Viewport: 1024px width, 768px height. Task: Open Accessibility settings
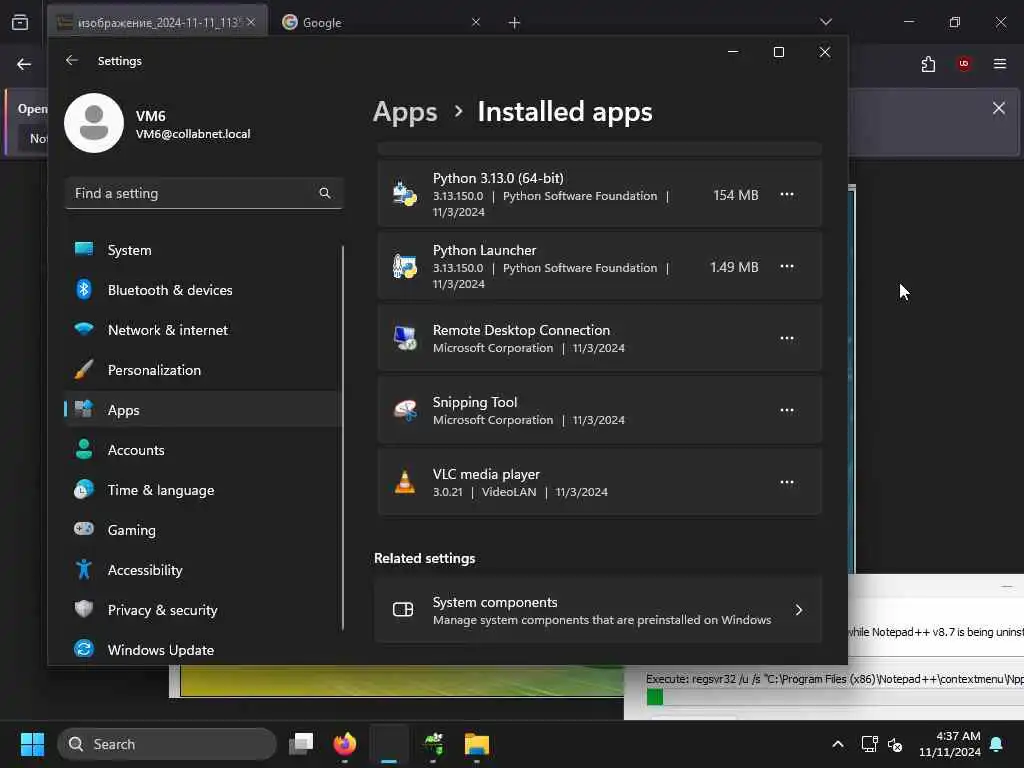tap(203, 570)
